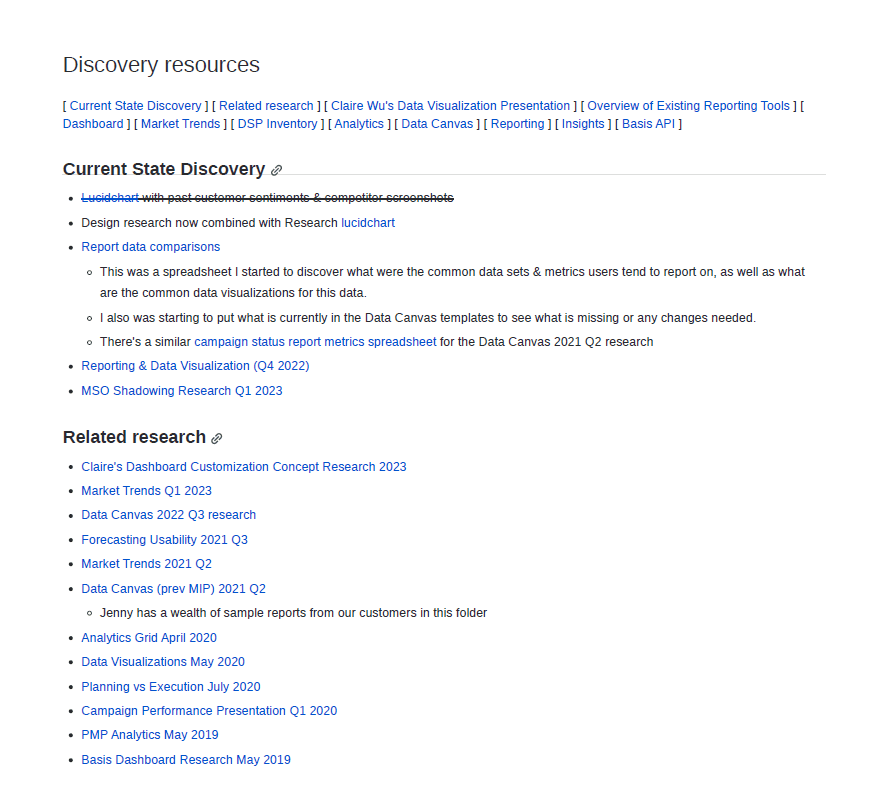Open Analytics Grid April 2020 link
Viewport: 881px width, 787px height.
(148, 638)
